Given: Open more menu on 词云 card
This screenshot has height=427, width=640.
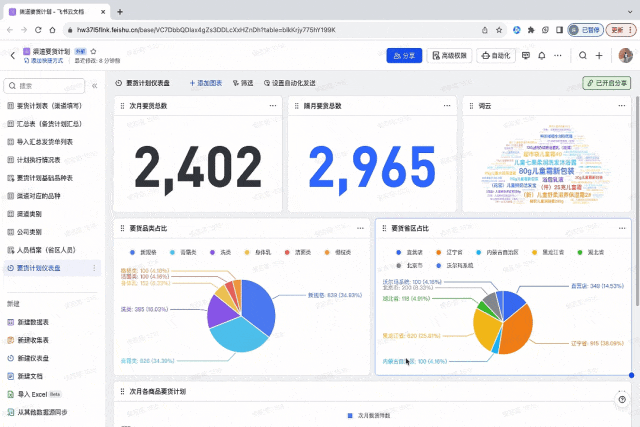Looking at the screenshot, I should click(x=622, y=106).
